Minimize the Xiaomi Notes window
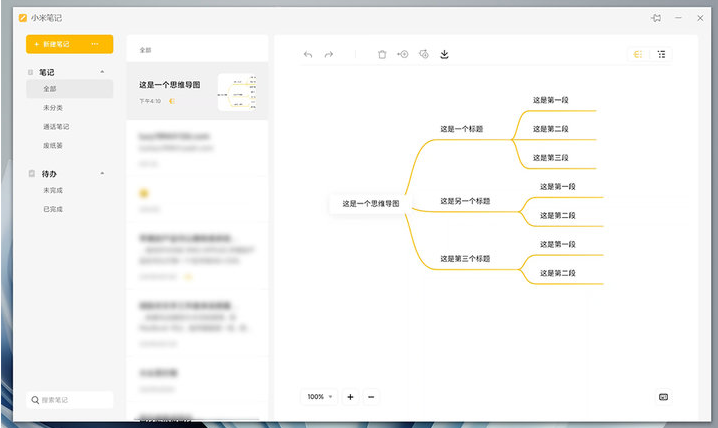The height and width of the screenshot is (428, 718). coord(678,18)
